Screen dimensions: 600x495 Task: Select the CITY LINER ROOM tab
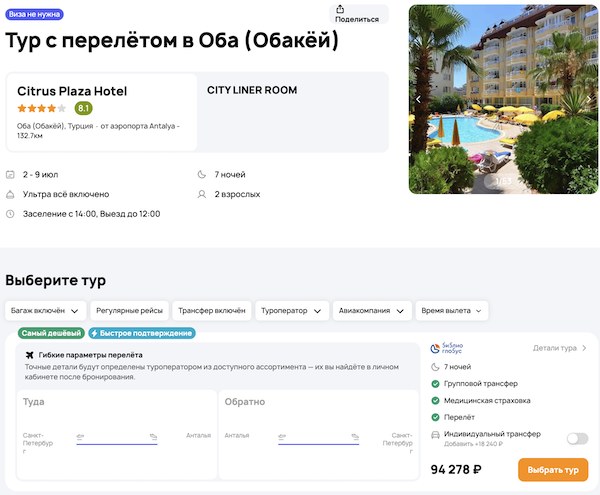click(252, 90)
